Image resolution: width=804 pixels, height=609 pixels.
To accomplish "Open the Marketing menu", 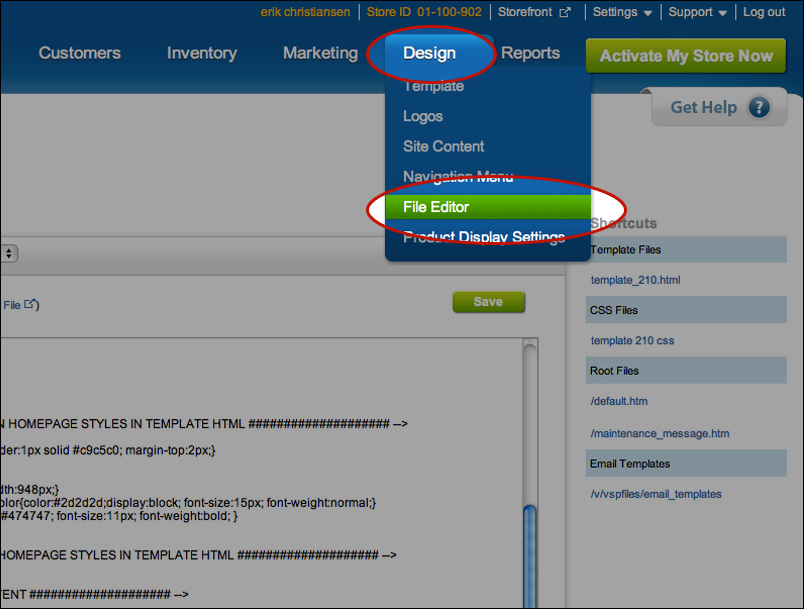I will [x=320, y=53].
